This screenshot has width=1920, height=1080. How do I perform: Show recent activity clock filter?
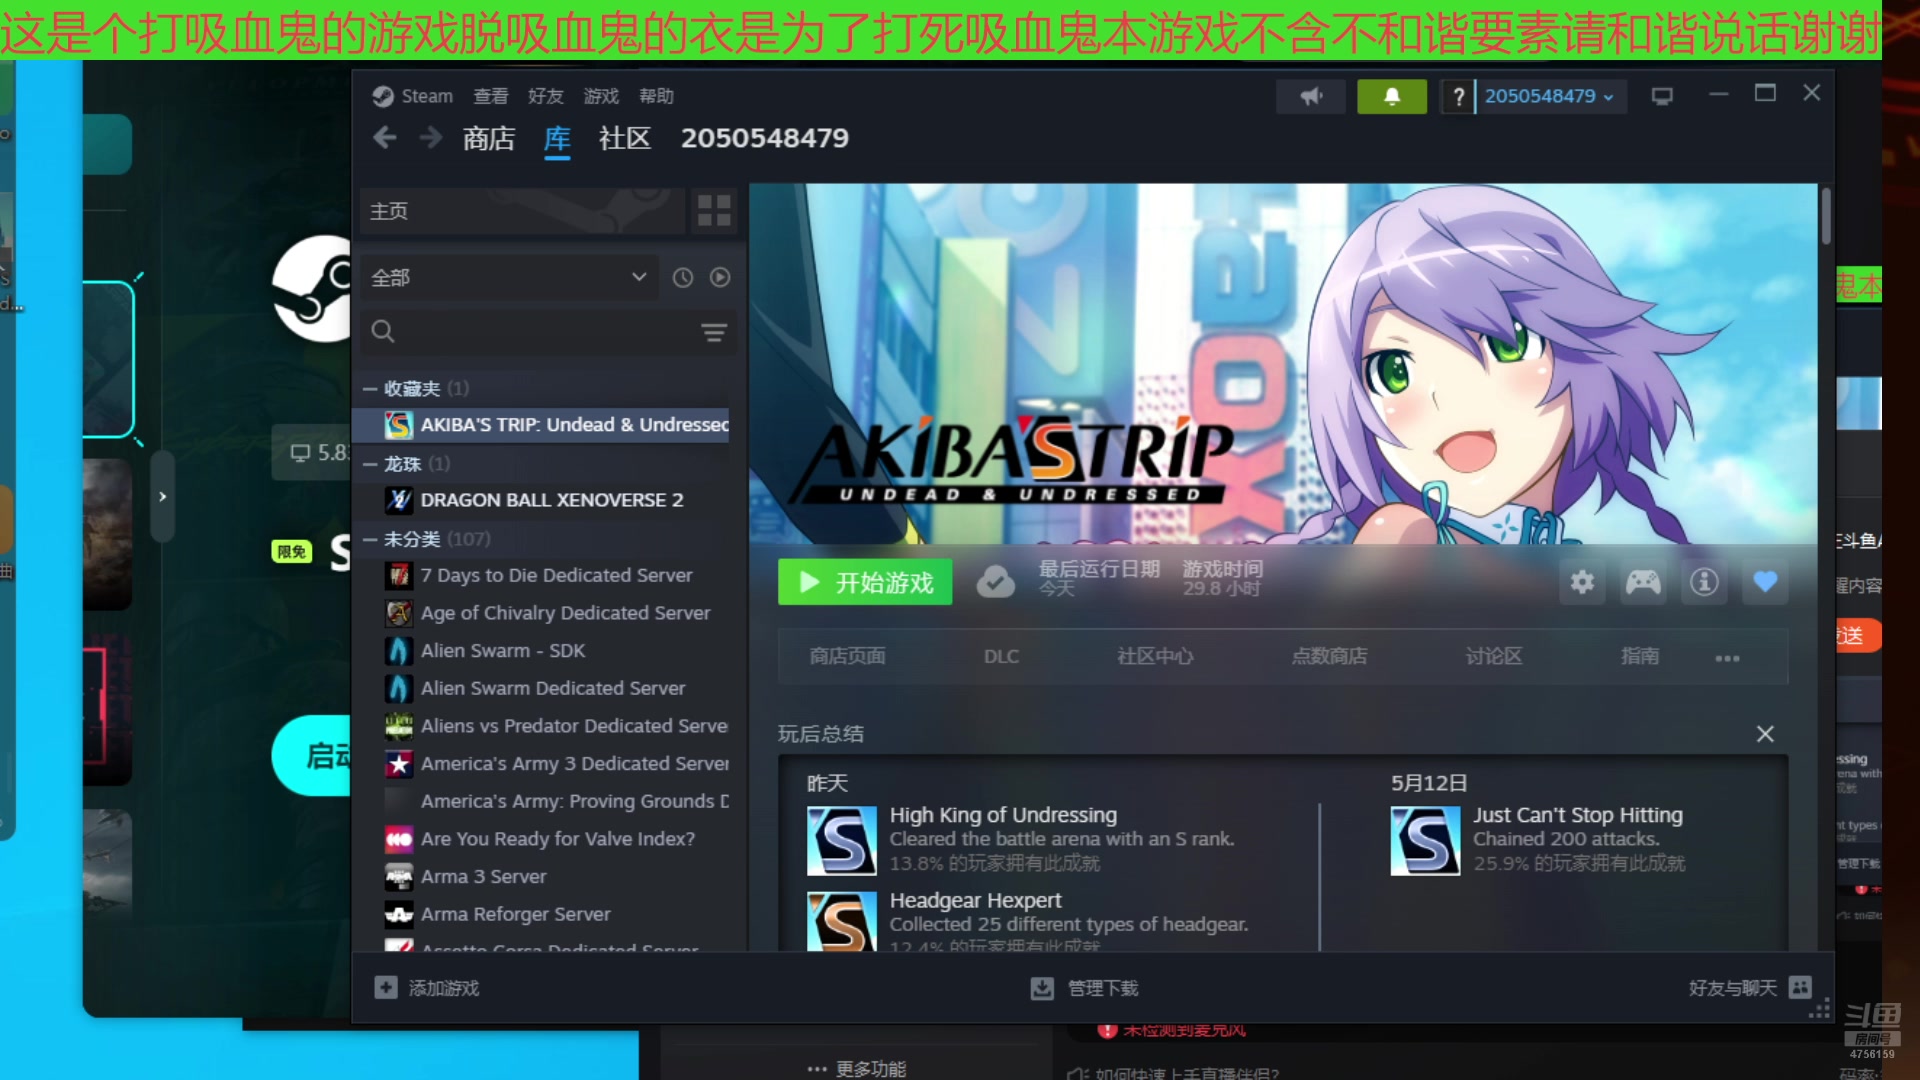(683, 278)
